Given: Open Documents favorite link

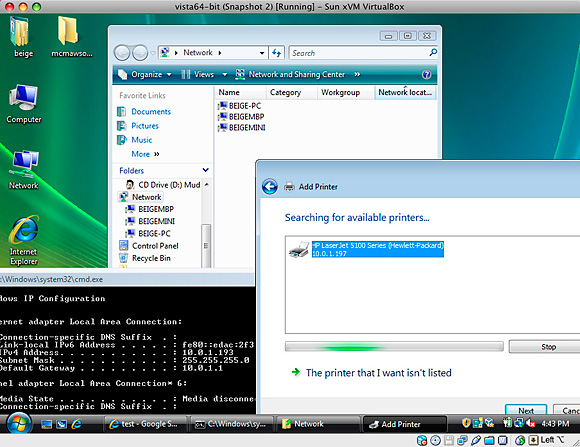Looking at the screenshot, I should 144,111.
